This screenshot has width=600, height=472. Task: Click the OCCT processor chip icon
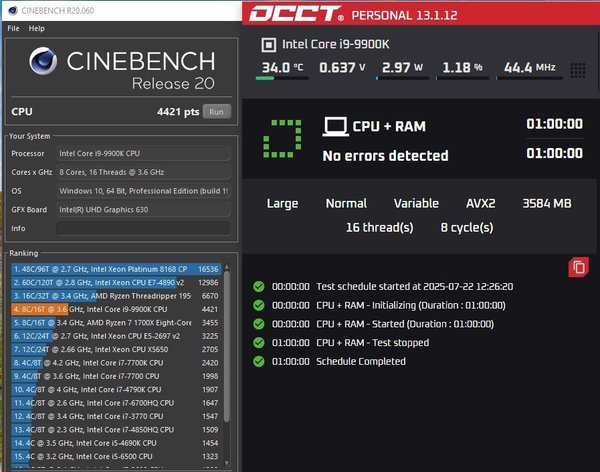point(269,45)
